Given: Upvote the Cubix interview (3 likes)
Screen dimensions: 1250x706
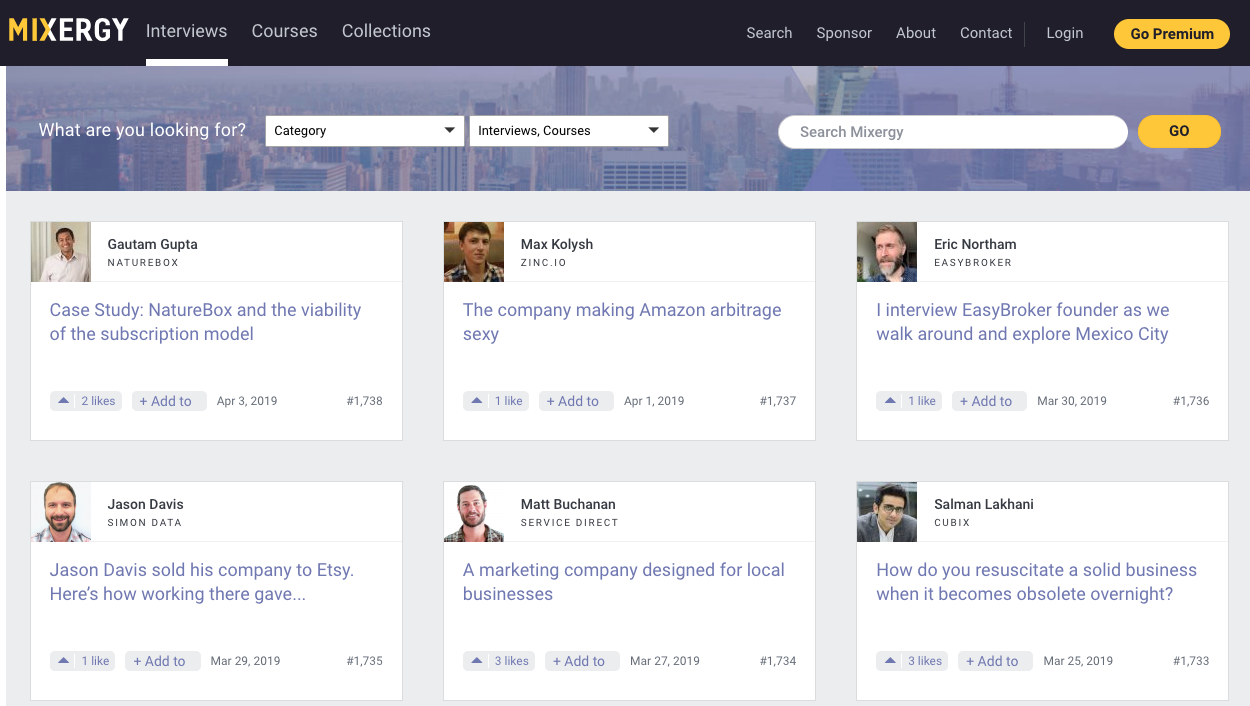Looking at the screenshot, I should [x=913, y=661].
